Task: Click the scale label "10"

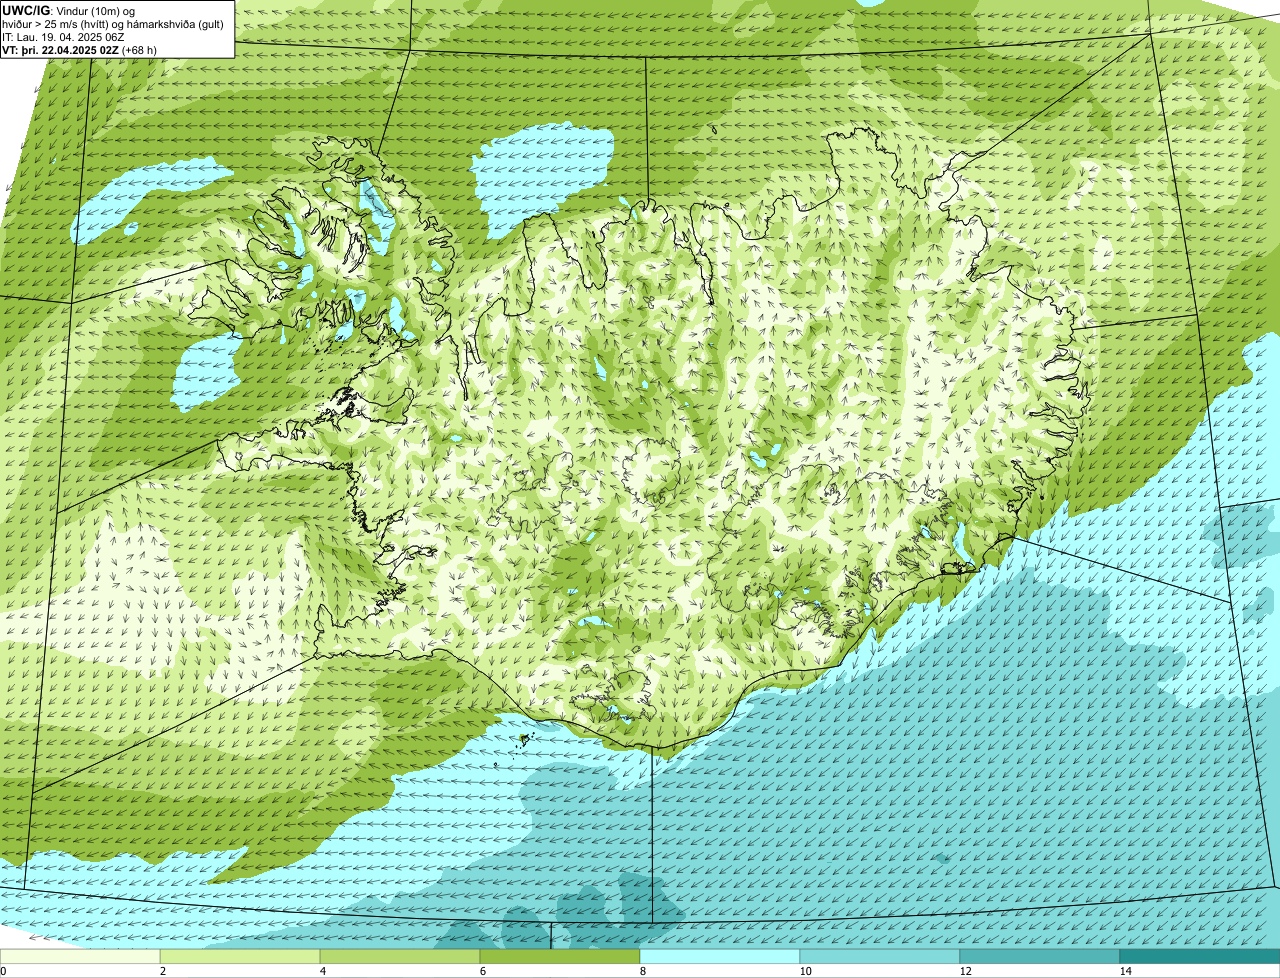Action: [x=805, y=971]
